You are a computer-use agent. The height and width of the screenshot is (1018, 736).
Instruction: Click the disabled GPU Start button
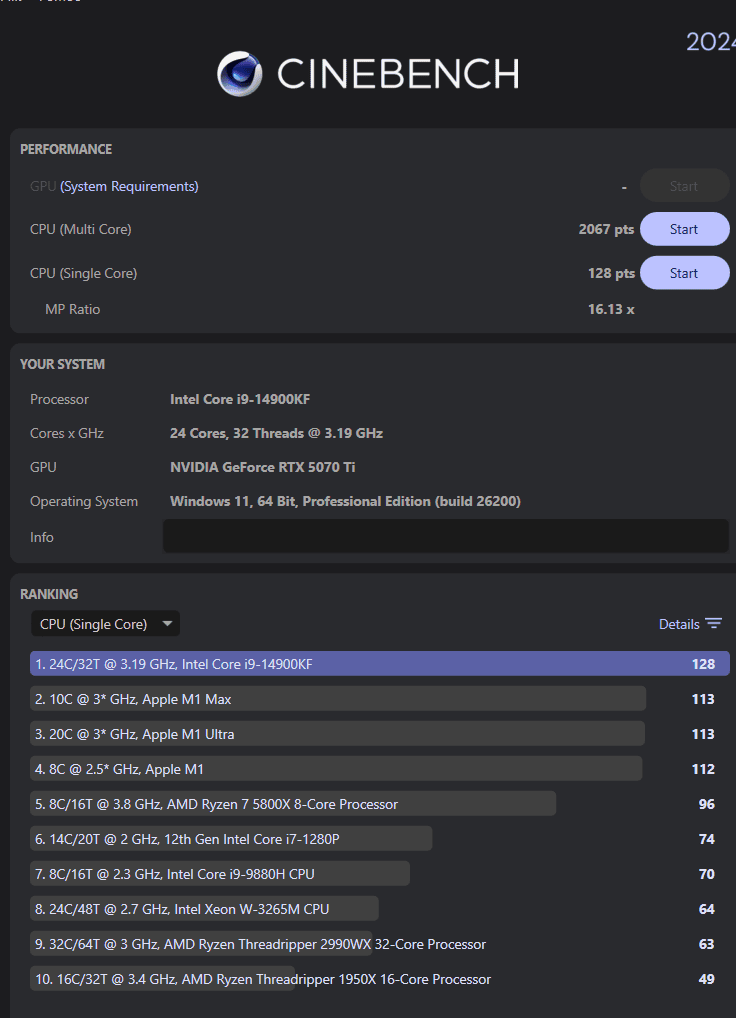coord(685,186)
